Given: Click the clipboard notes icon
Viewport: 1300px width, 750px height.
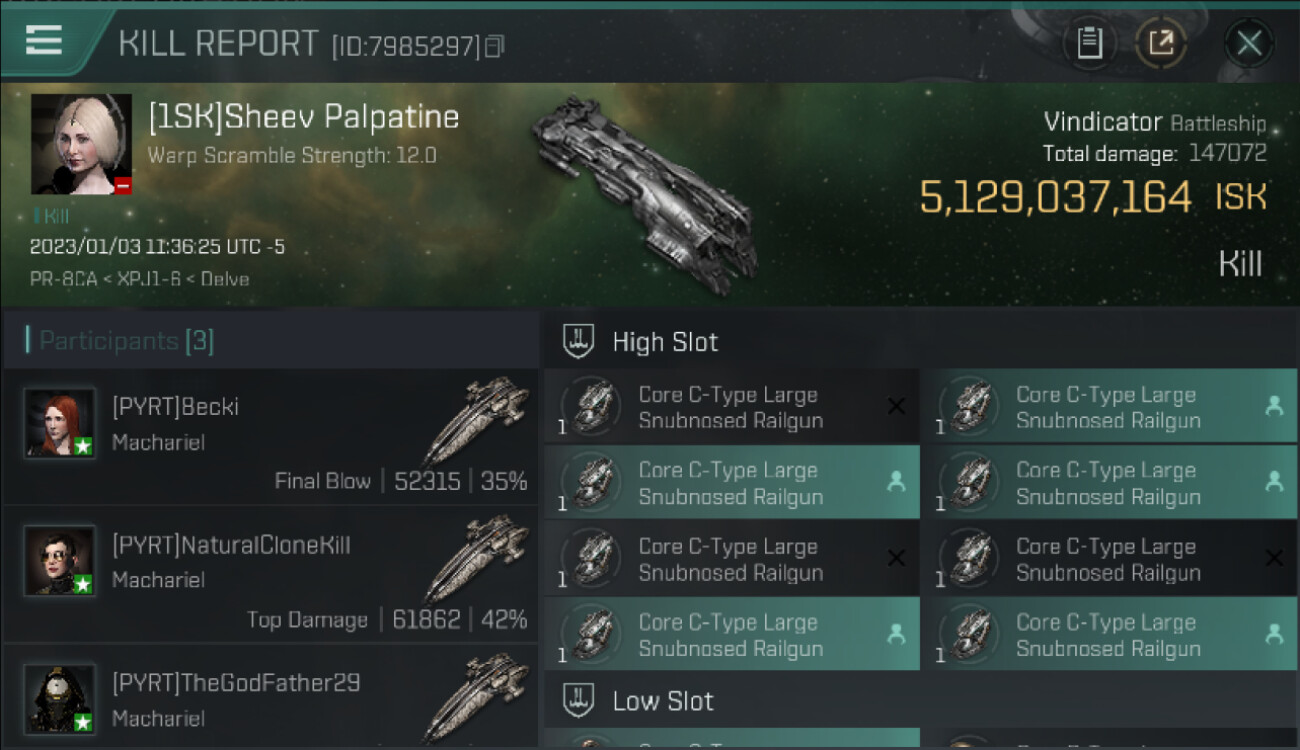Looking at the screenshot, I should coord(1089,43).
